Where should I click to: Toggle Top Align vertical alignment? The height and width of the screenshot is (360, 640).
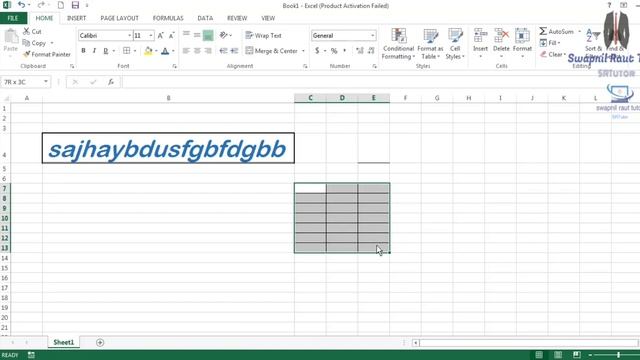[x=186, y=35]
